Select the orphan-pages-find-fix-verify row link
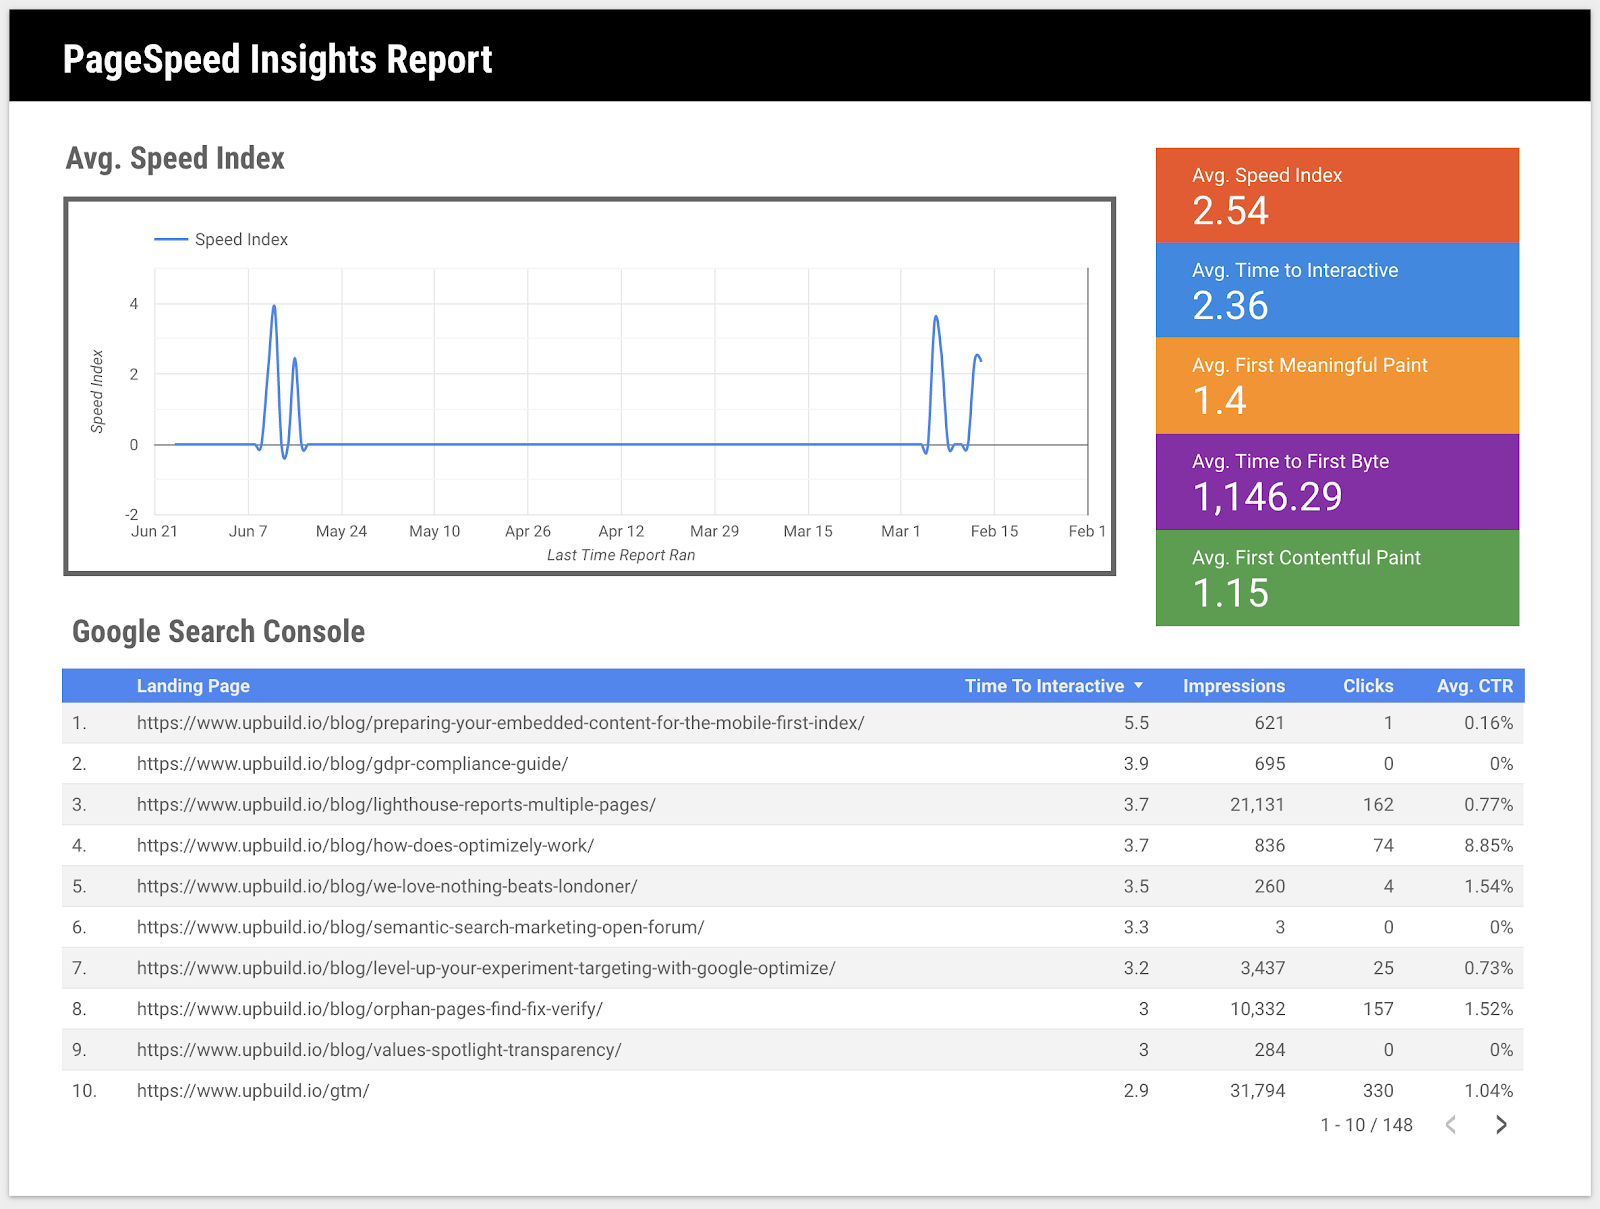This screenshot has width=1600, height=1209. click(369, 1009)
